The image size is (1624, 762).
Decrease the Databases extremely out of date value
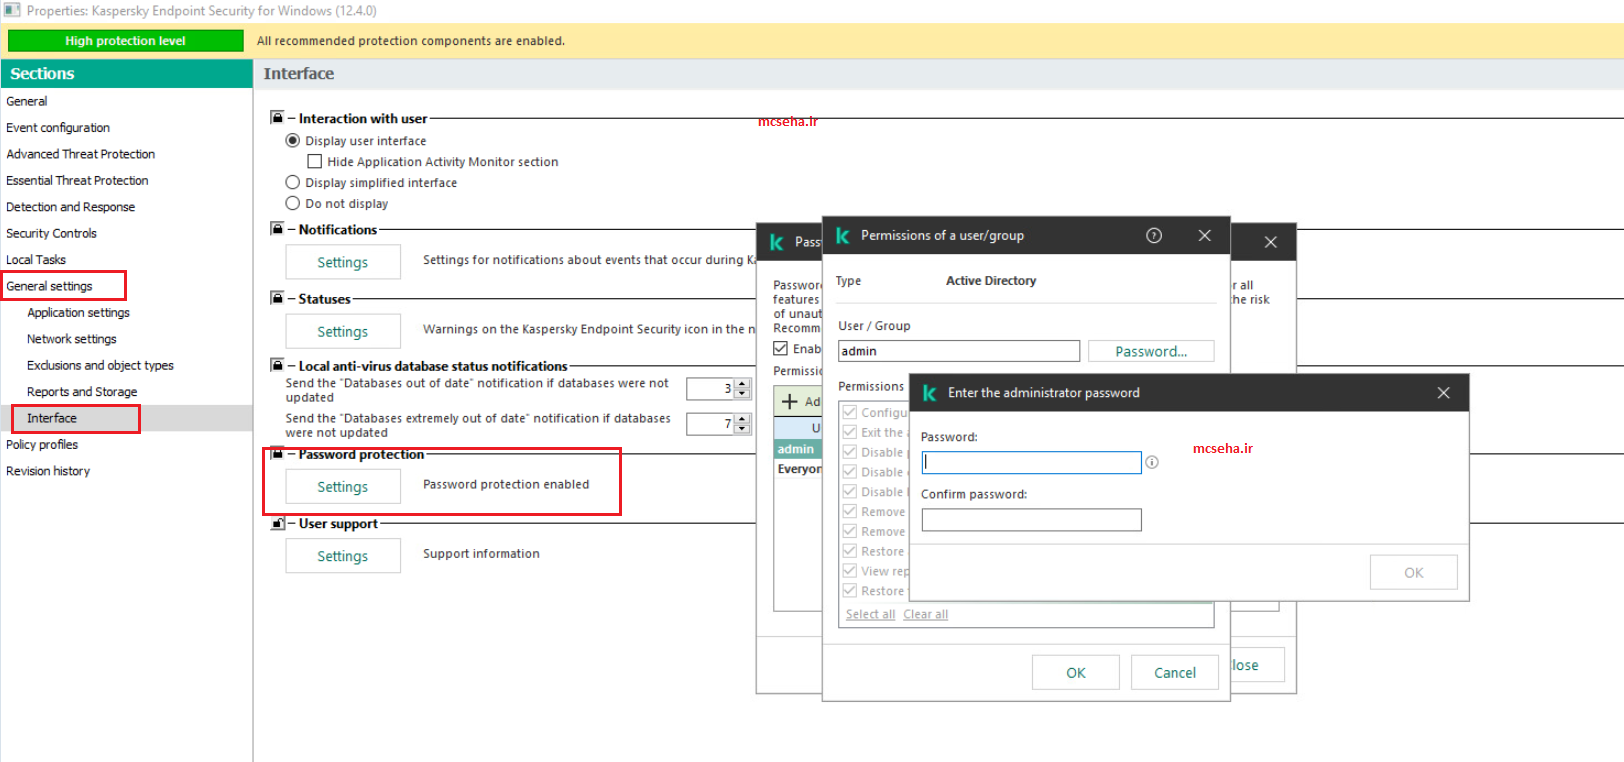(742, 429)
